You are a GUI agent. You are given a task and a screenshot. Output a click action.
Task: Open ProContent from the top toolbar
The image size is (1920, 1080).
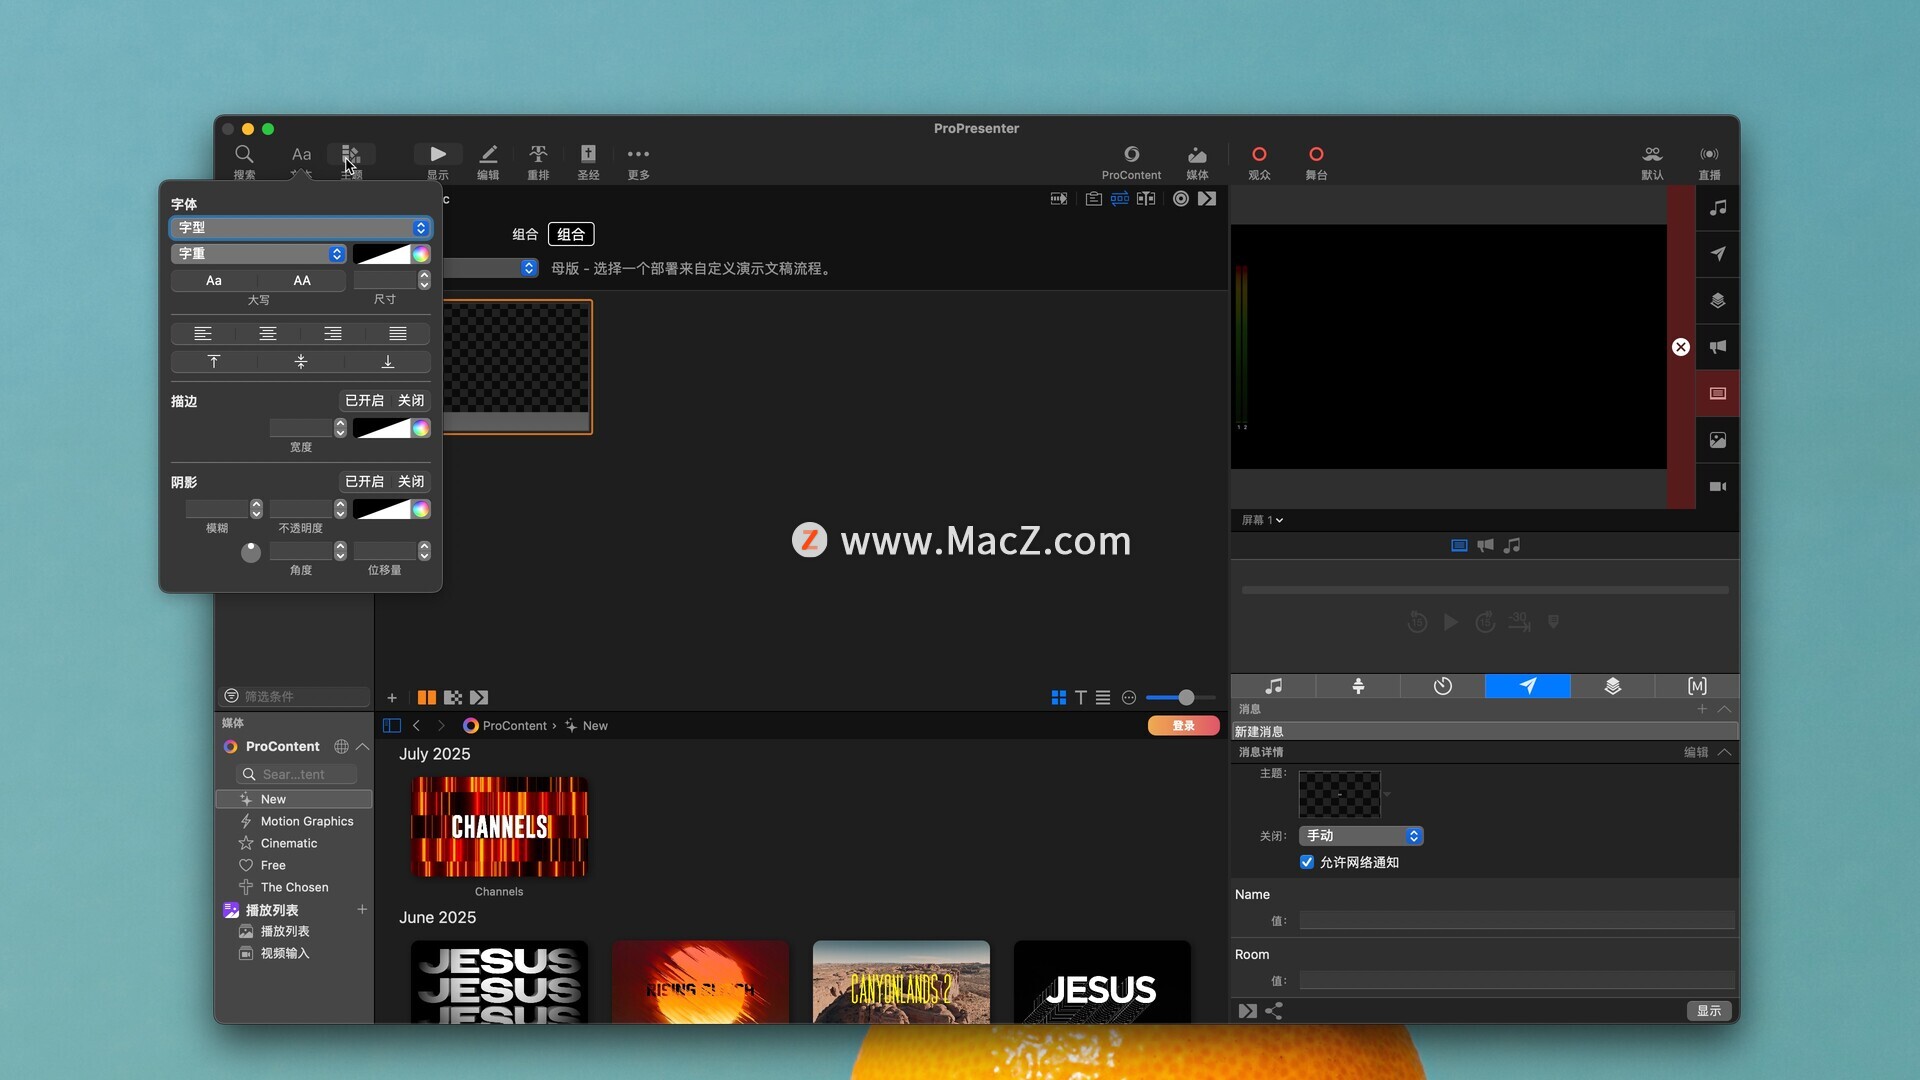[1131, 160]
